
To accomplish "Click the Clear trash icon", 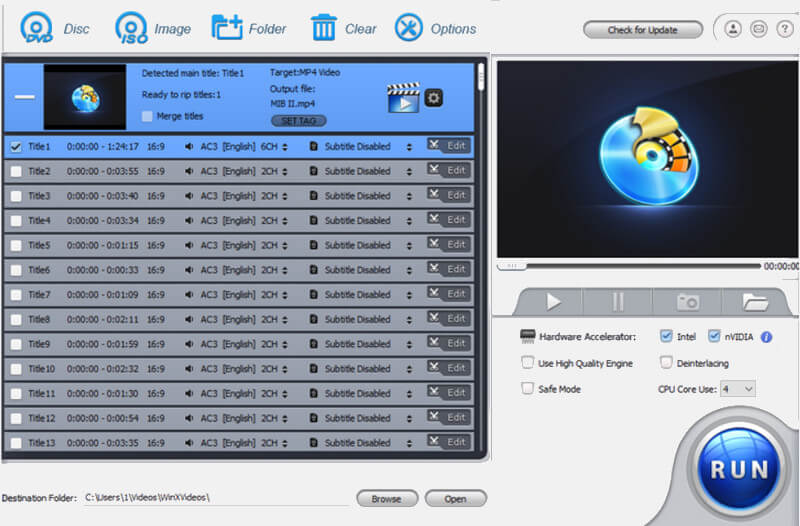I will (324, 27).
